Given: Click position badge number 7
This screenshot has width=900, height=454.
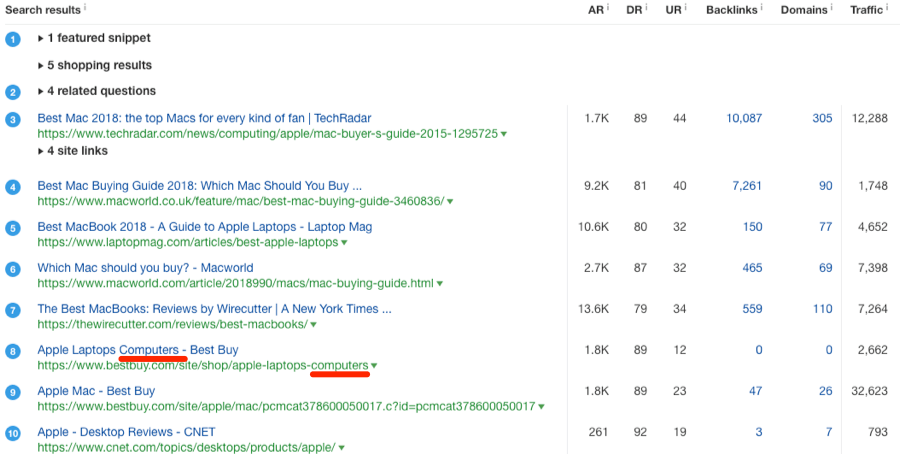Looking at the screenshot, I should (x=13, y=311).
